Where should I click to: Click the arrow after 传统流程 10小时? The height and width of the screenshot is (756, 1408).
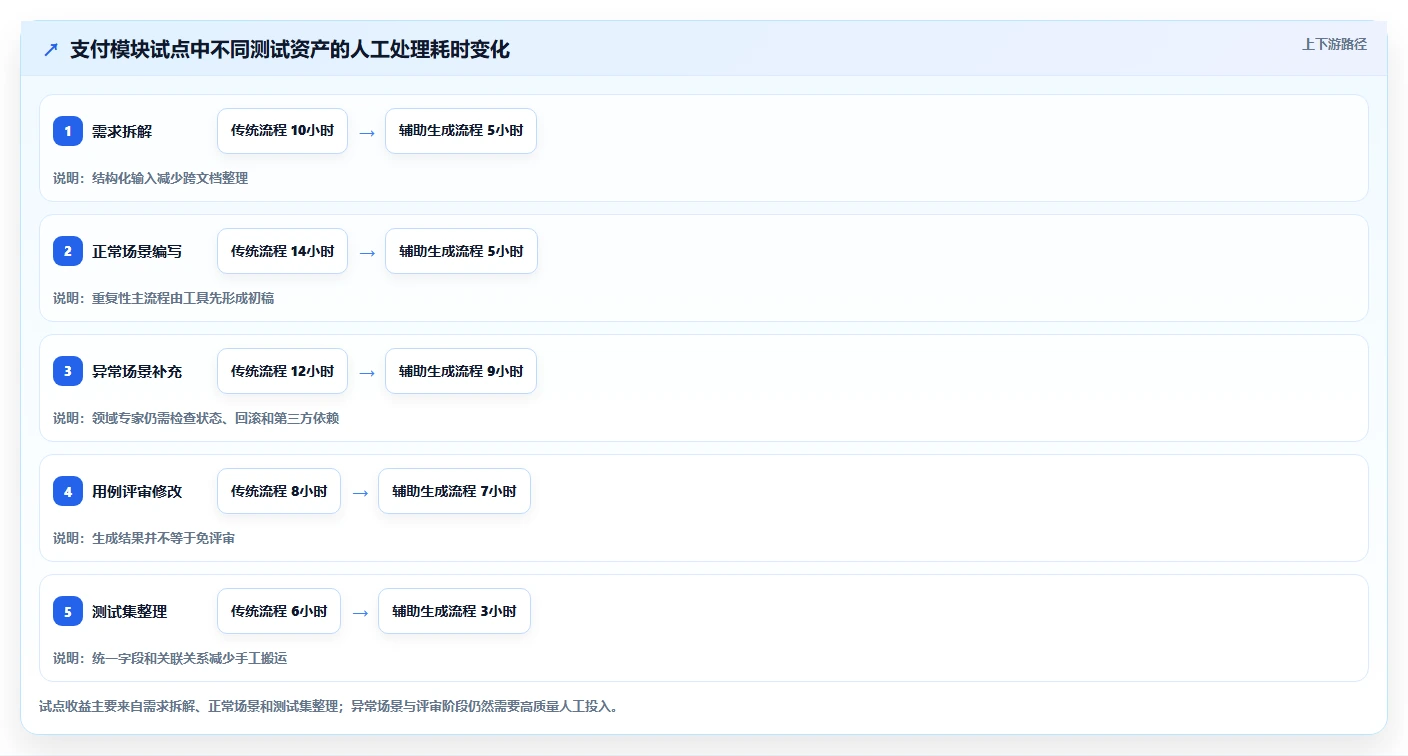pyautogui.click(x=367, y=132)
